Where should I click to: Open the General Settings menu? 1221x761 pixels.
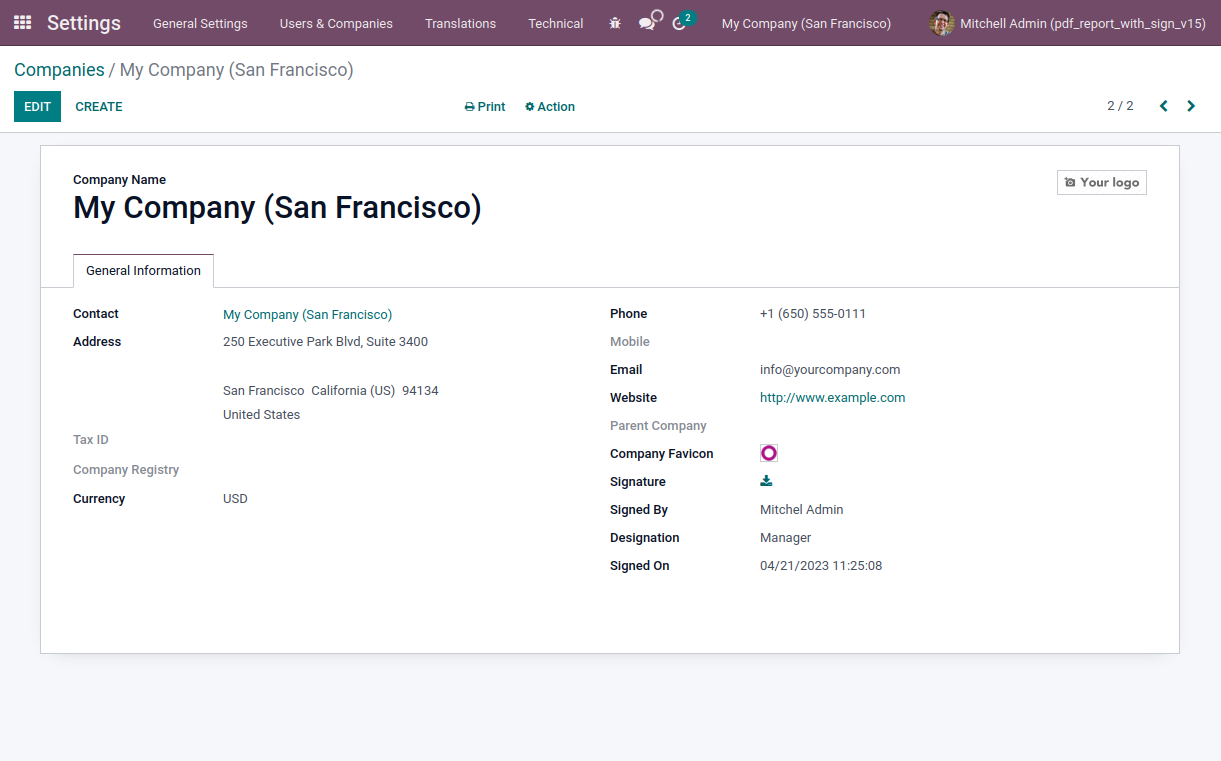coord(200,23)
